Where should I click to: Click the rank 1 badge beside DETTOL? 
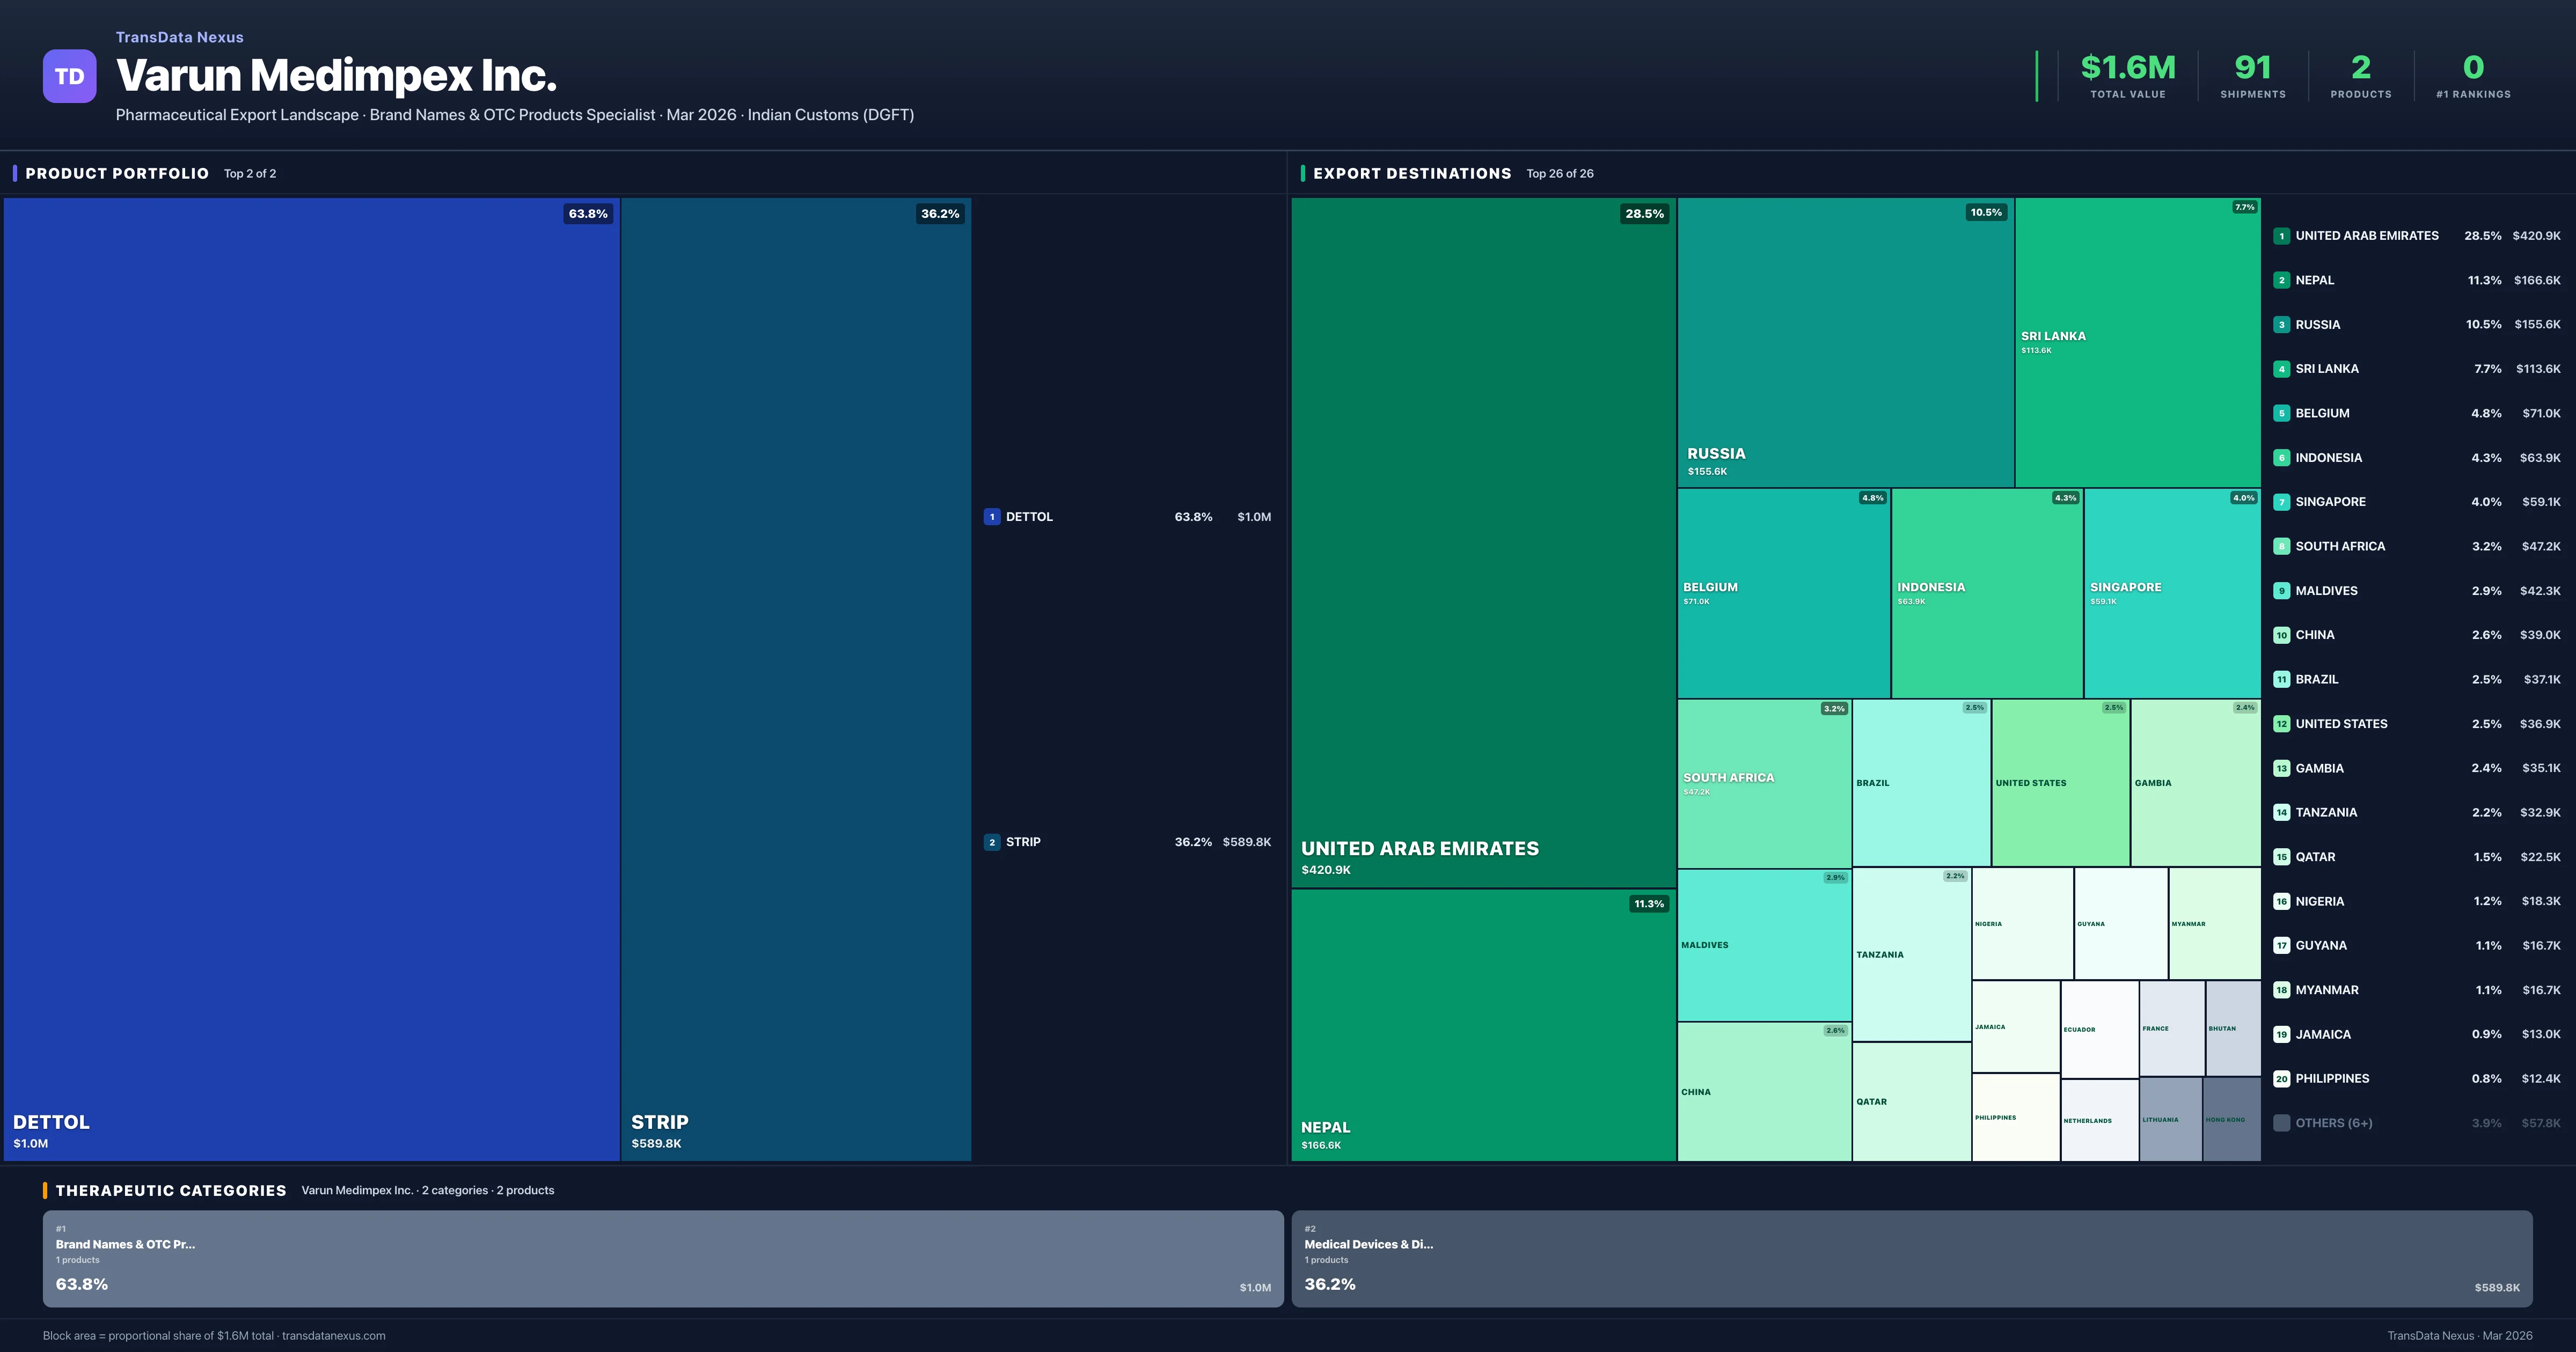click(991, 517)
